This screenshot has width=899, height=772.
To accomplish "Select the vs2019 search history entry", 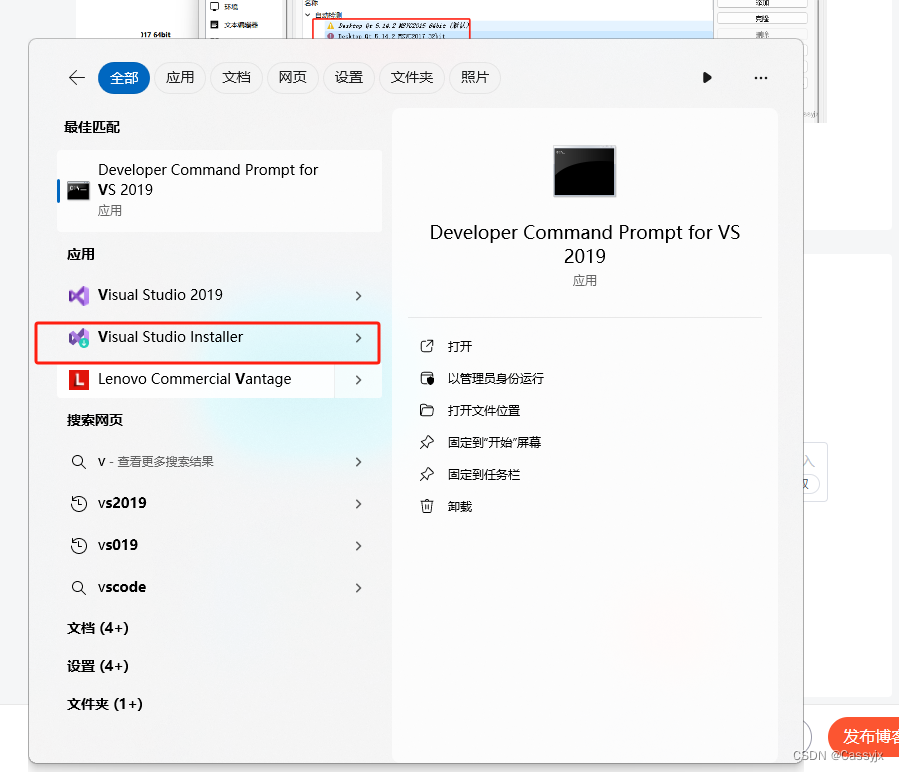I will (x=220, y=504).
